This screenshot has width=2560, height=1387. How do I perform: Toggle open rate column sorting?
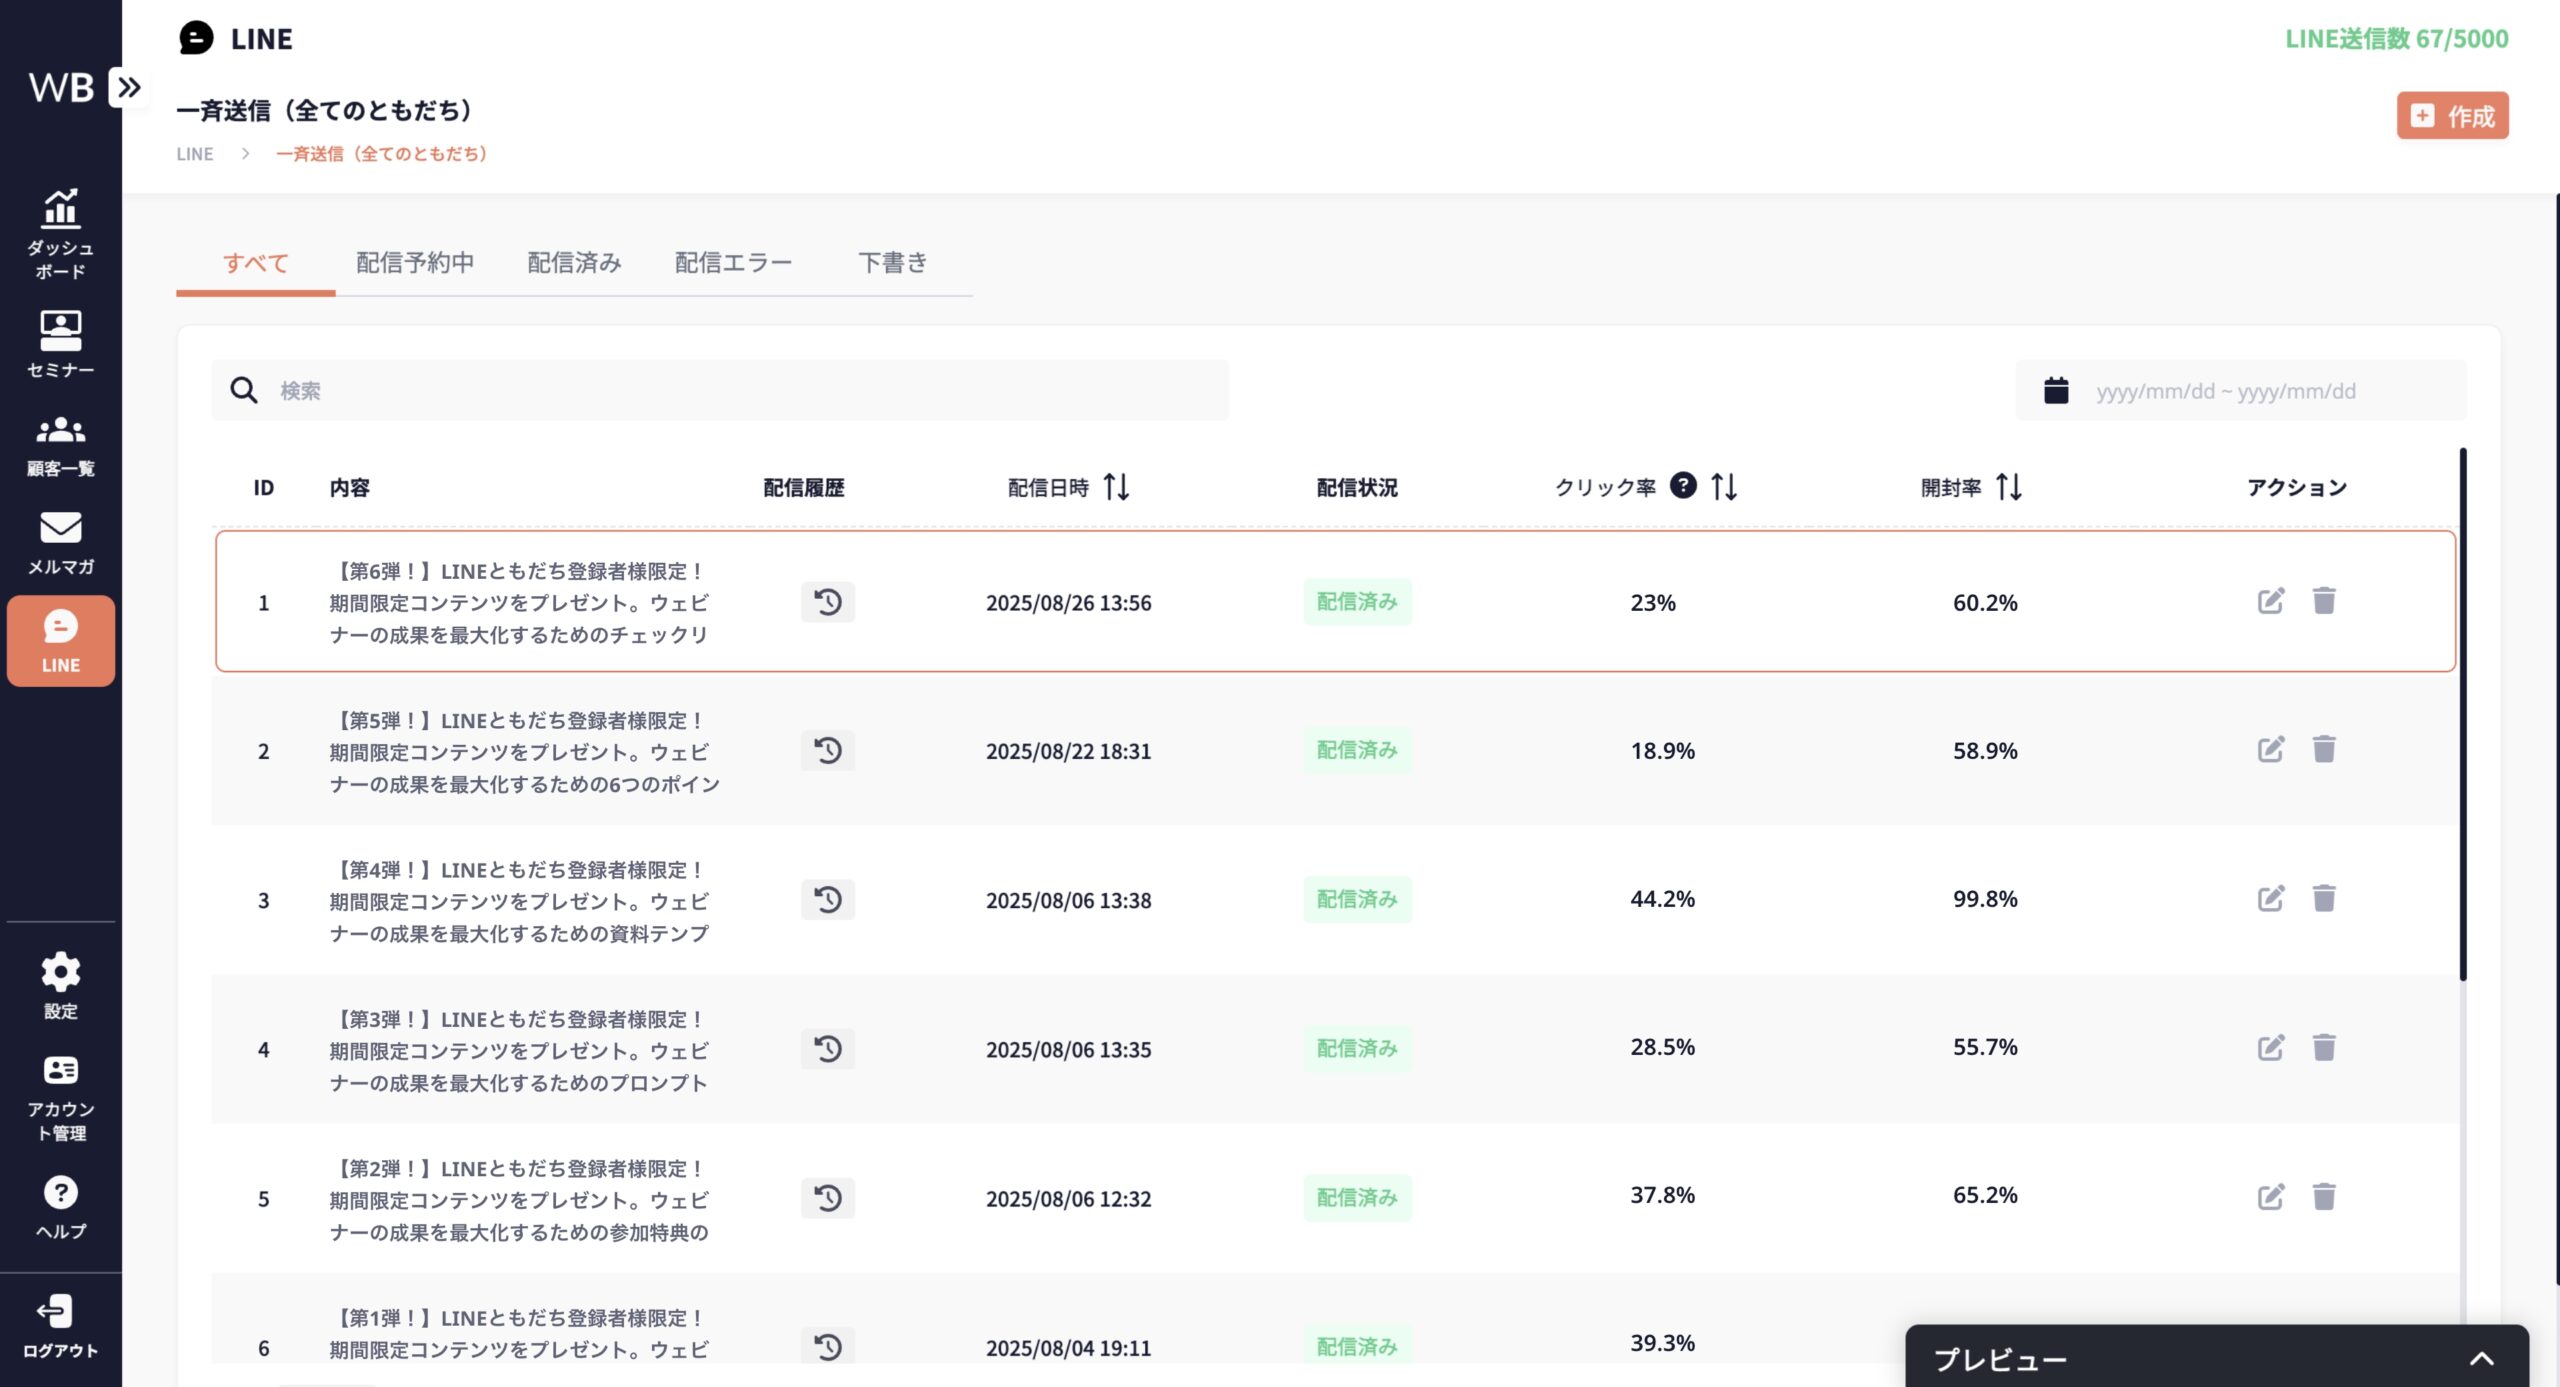(2008, 487)
